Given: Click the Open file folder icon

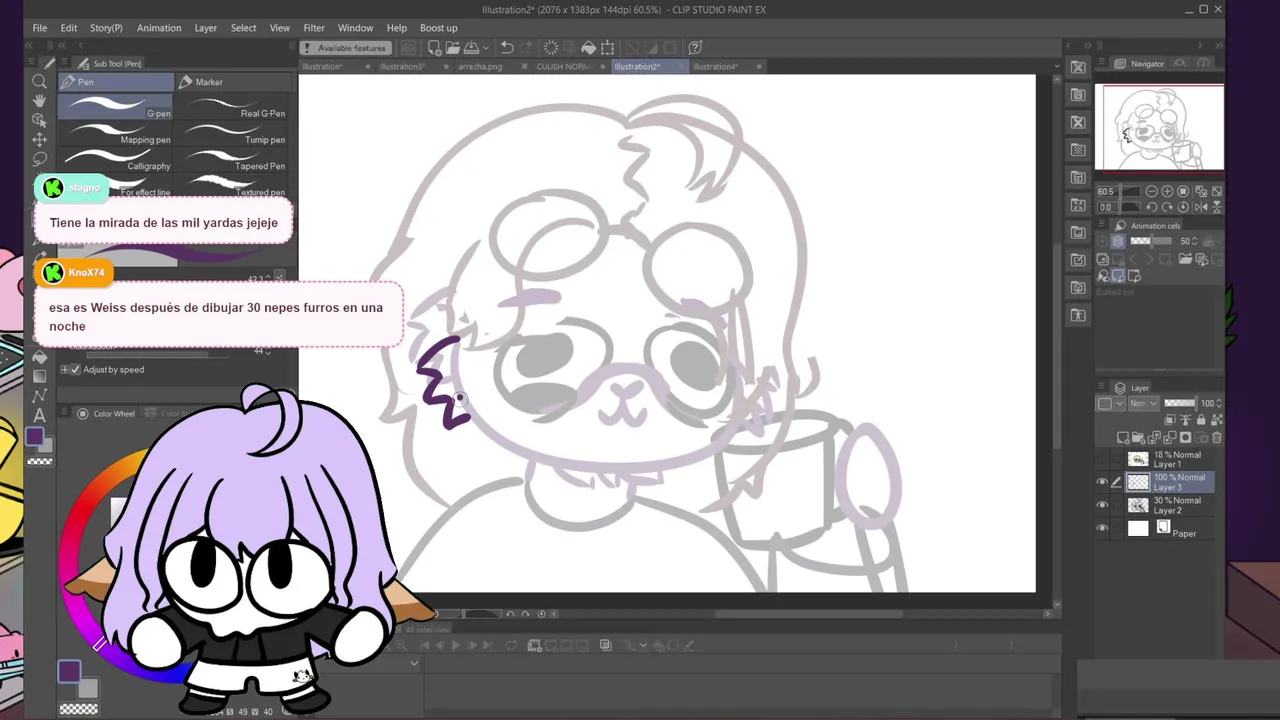Looking at the screenshot, I should (x=453, y=48).
